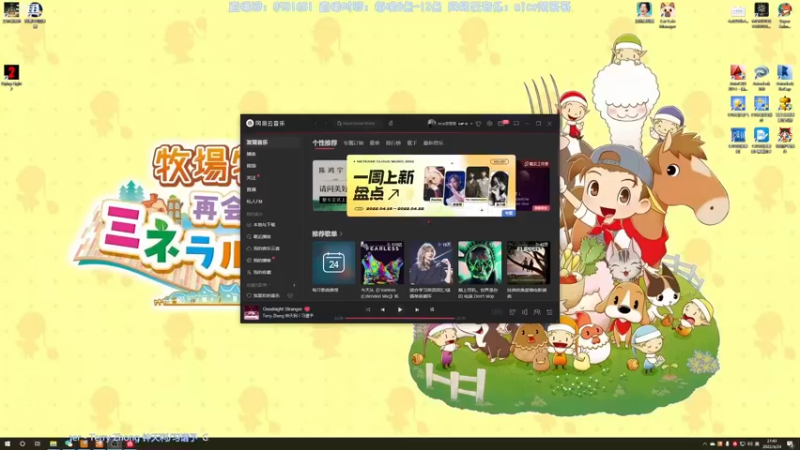Open the 一周上新盘点 banner
This screenshot has height=450, width=800.
click(431, 186)
